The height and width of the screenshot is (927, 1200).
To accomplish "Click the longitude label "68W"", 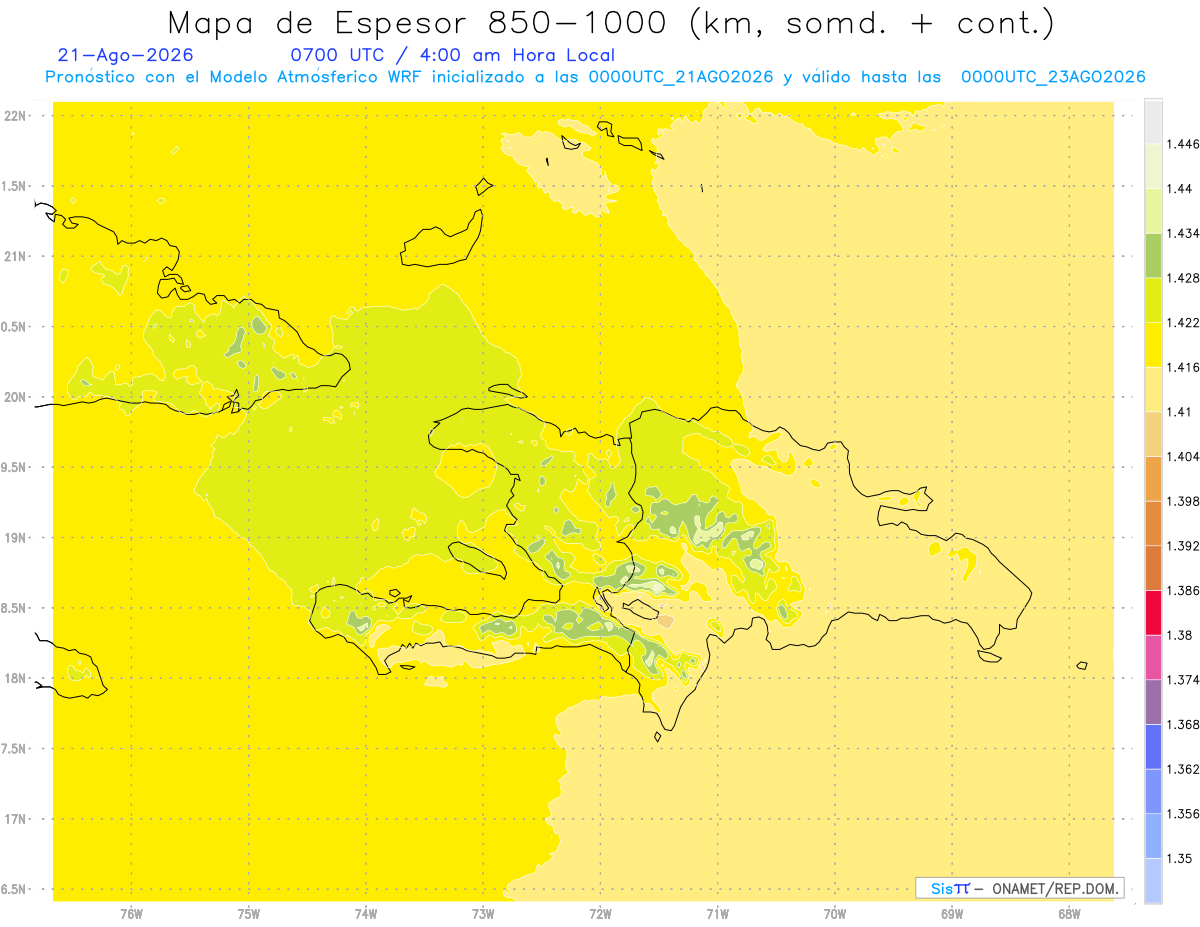I will tap(1069, 913).
